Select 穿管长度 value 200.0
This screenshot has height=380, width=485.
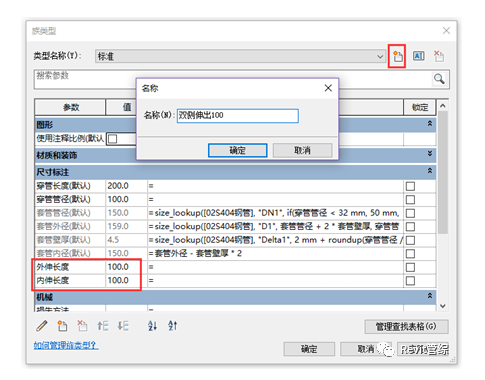tap(118, 186)
